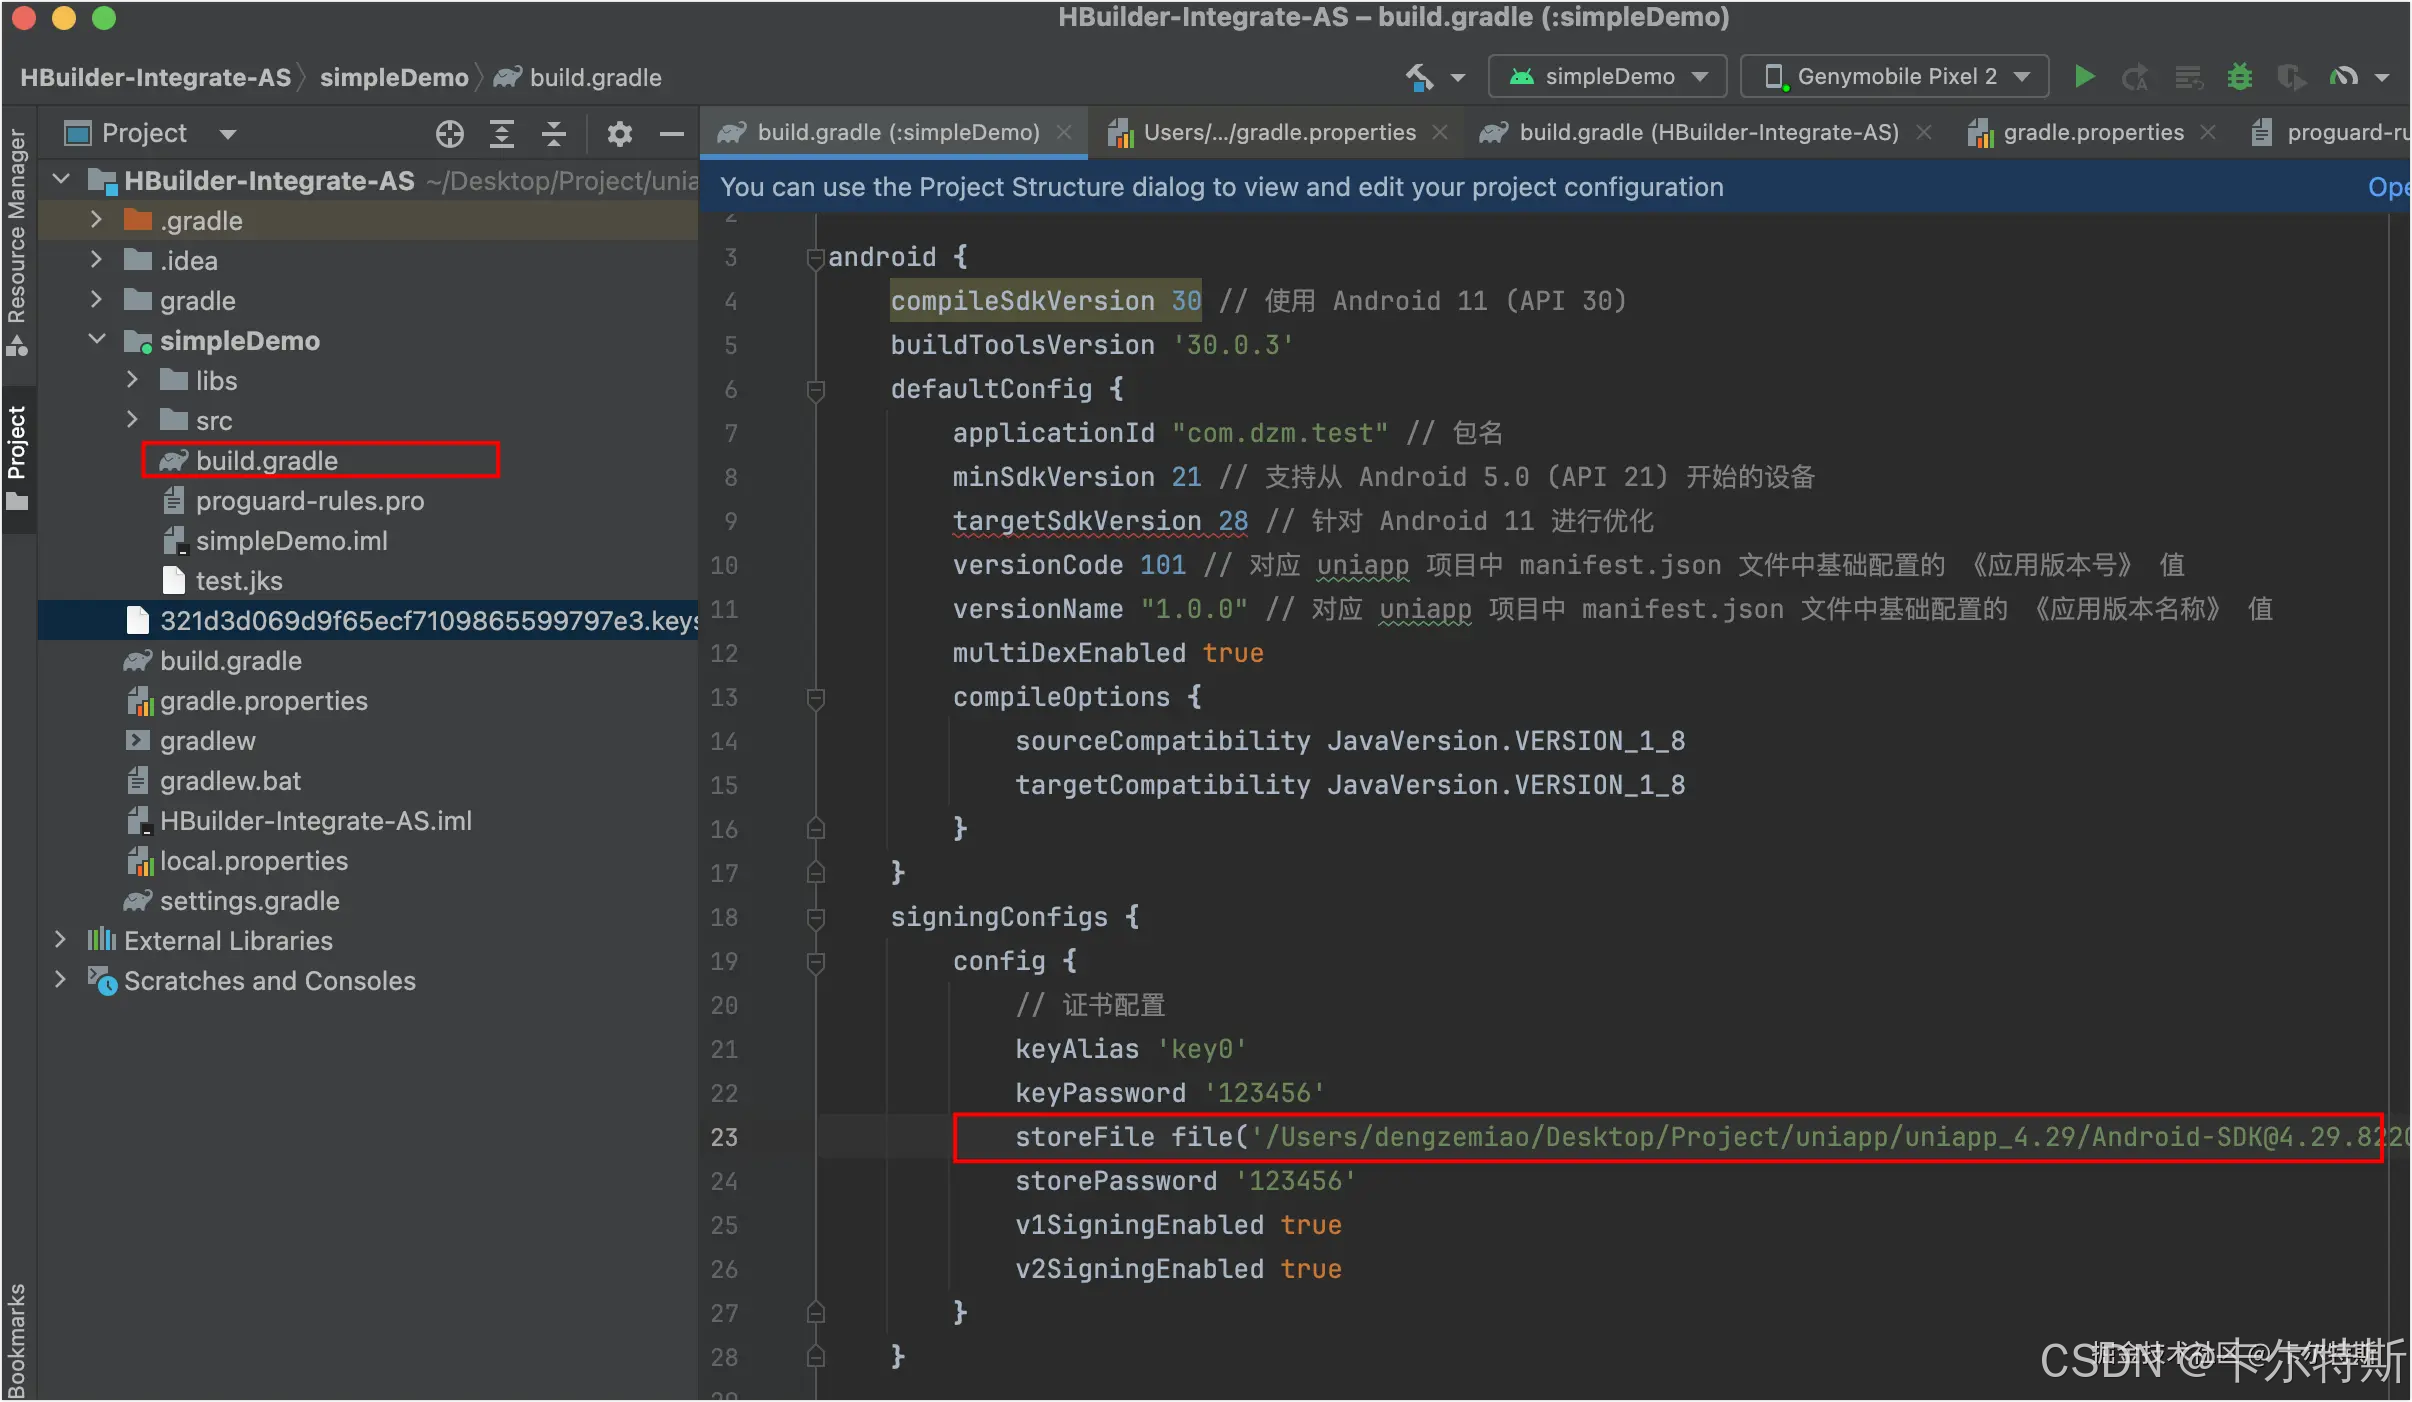Toggle the Project tool window side tab
This screenshot has height=1402, width=2412.
[17, 458]
